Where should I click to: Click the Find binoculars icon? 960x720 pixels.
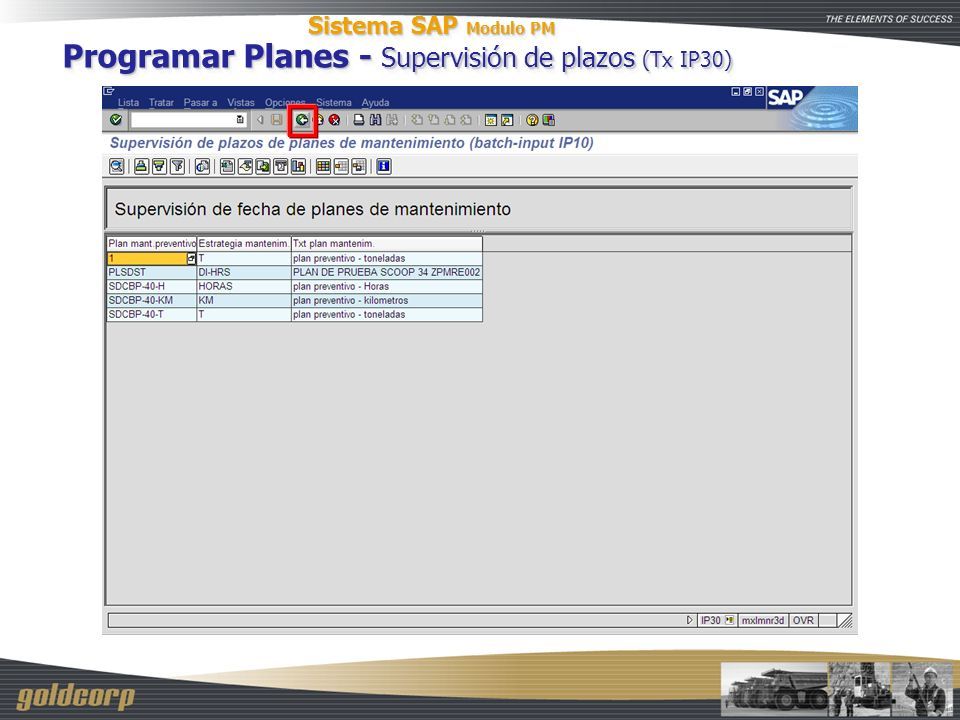375,120
